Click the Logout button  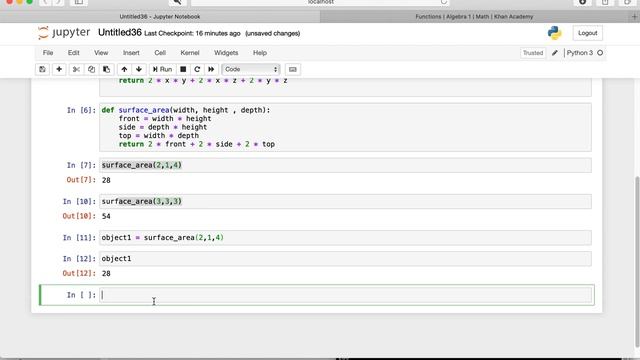click(x=587, y=33)
